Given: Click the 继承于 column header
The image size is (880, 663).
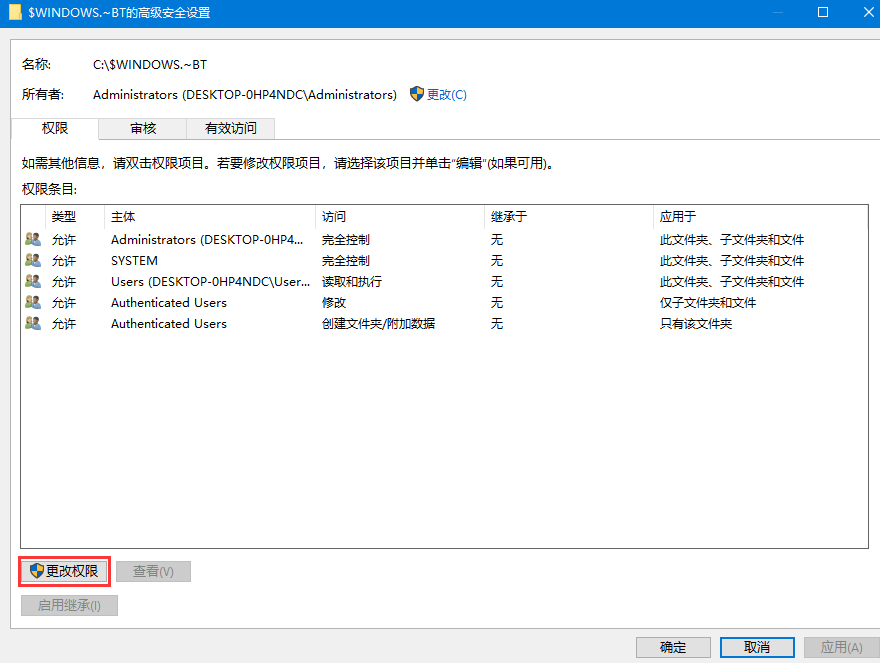Looking at the screenshot, I should [x=508, y=217].
